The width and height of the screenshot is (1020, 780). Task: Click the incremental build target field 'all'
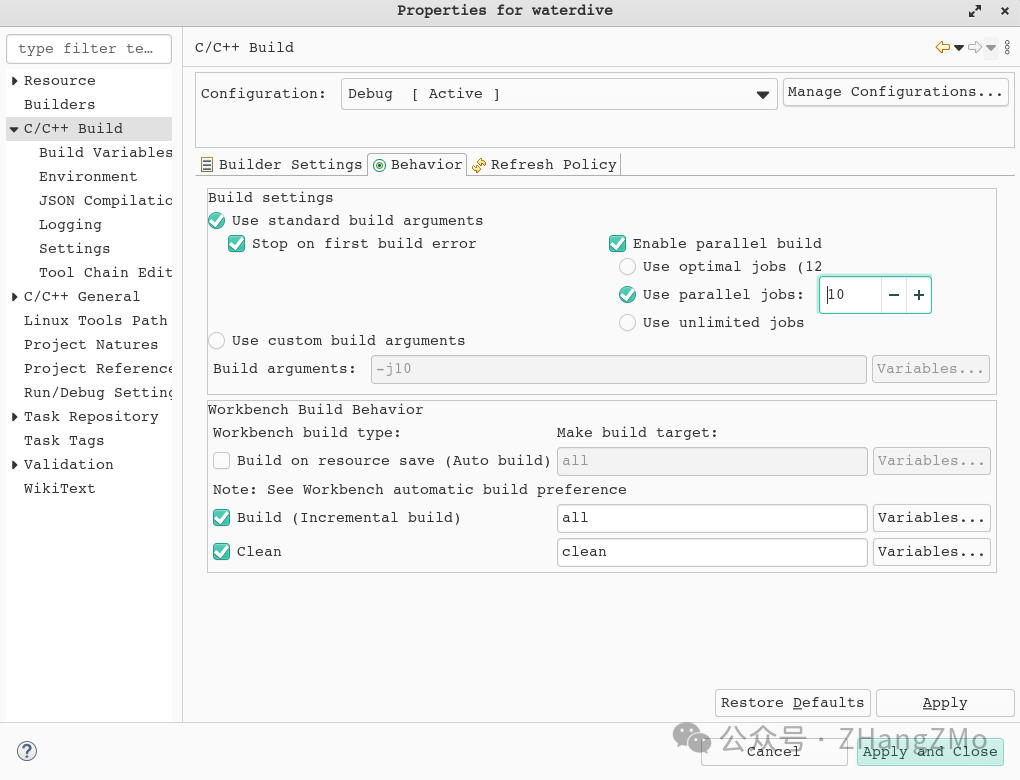tap(712, 518)
